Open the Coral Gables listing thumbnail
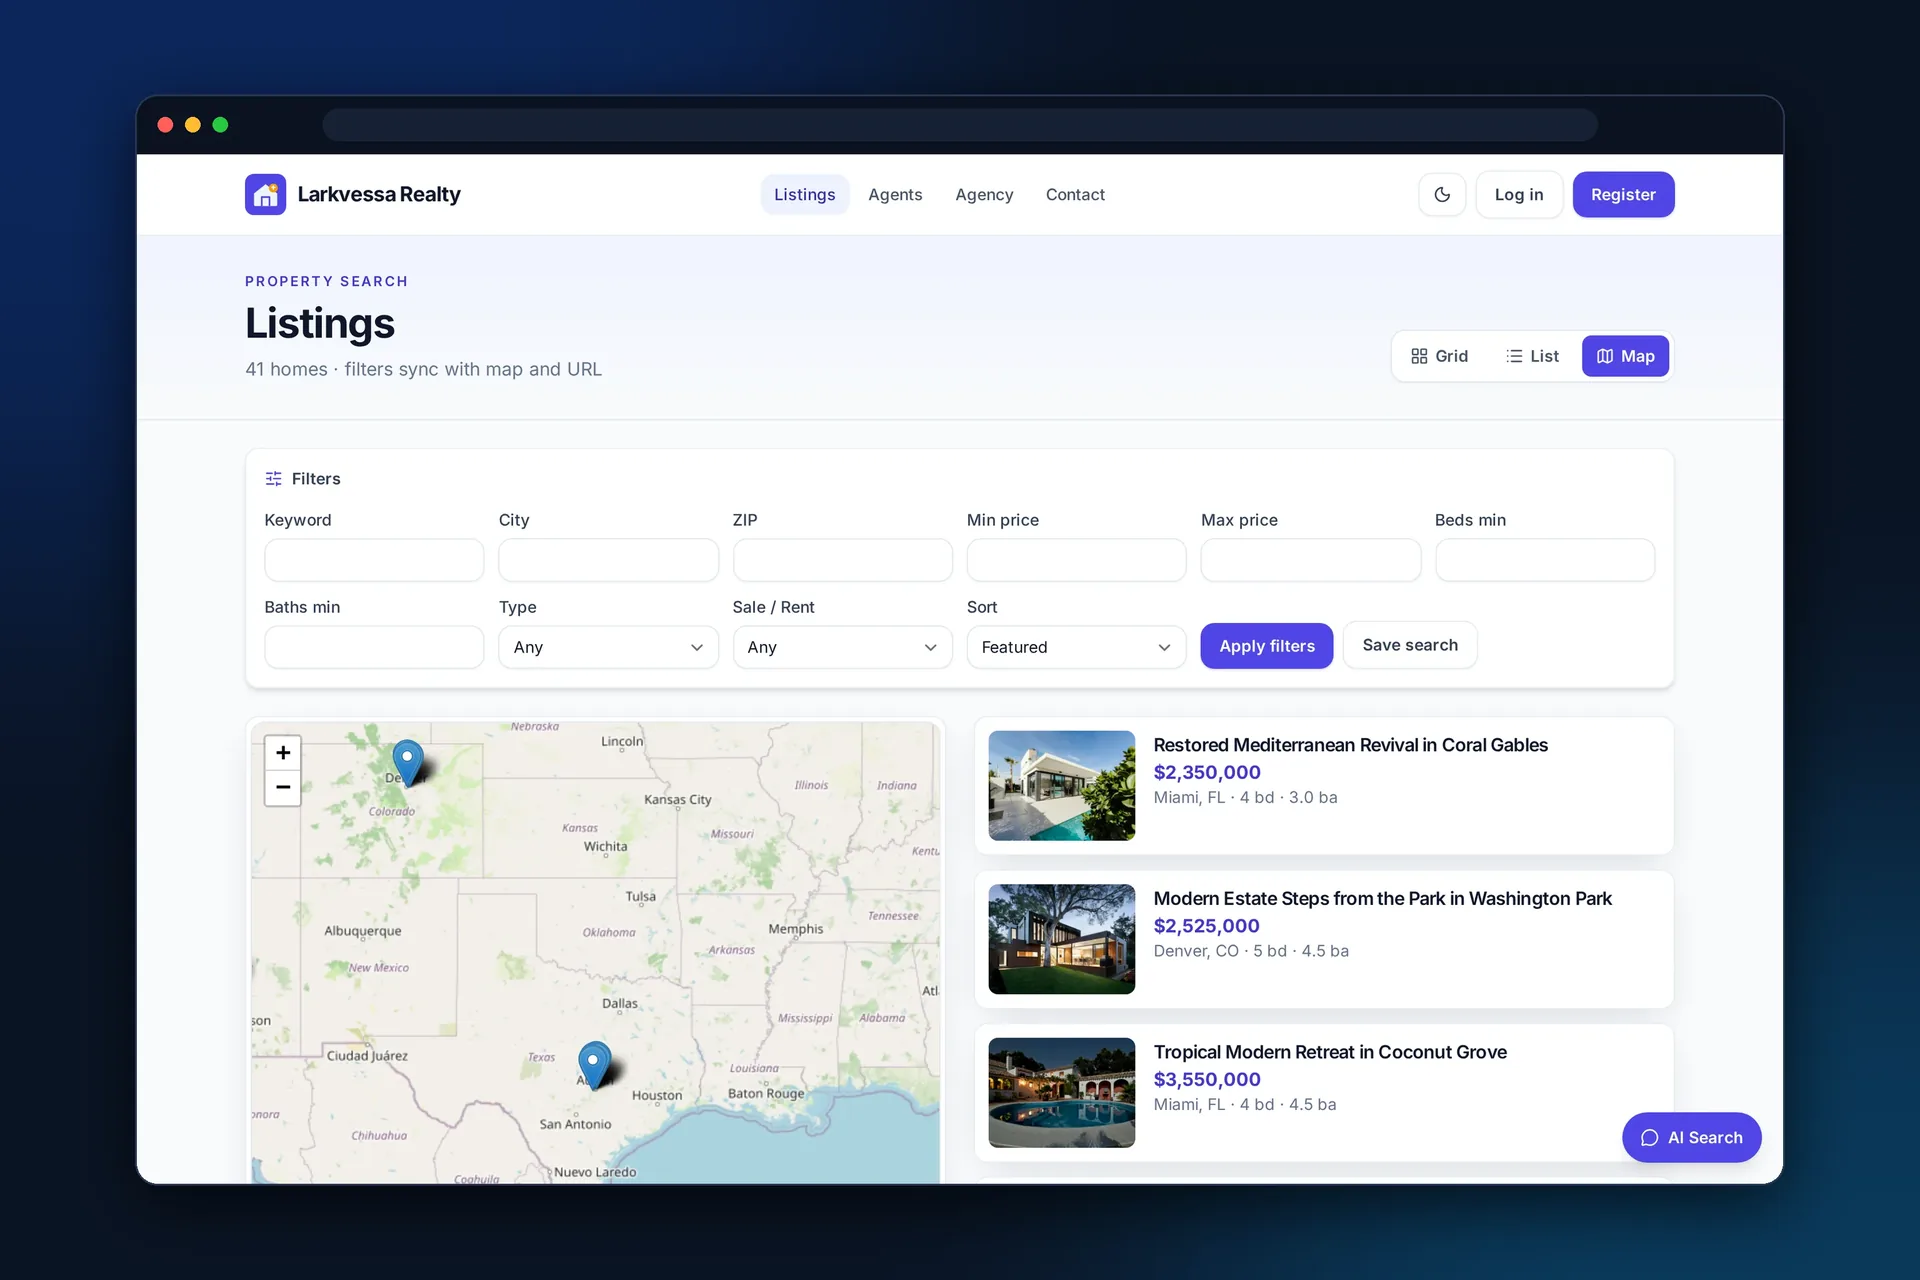The height and width of the screenshot is (1280, 1920). point(1061,785)
